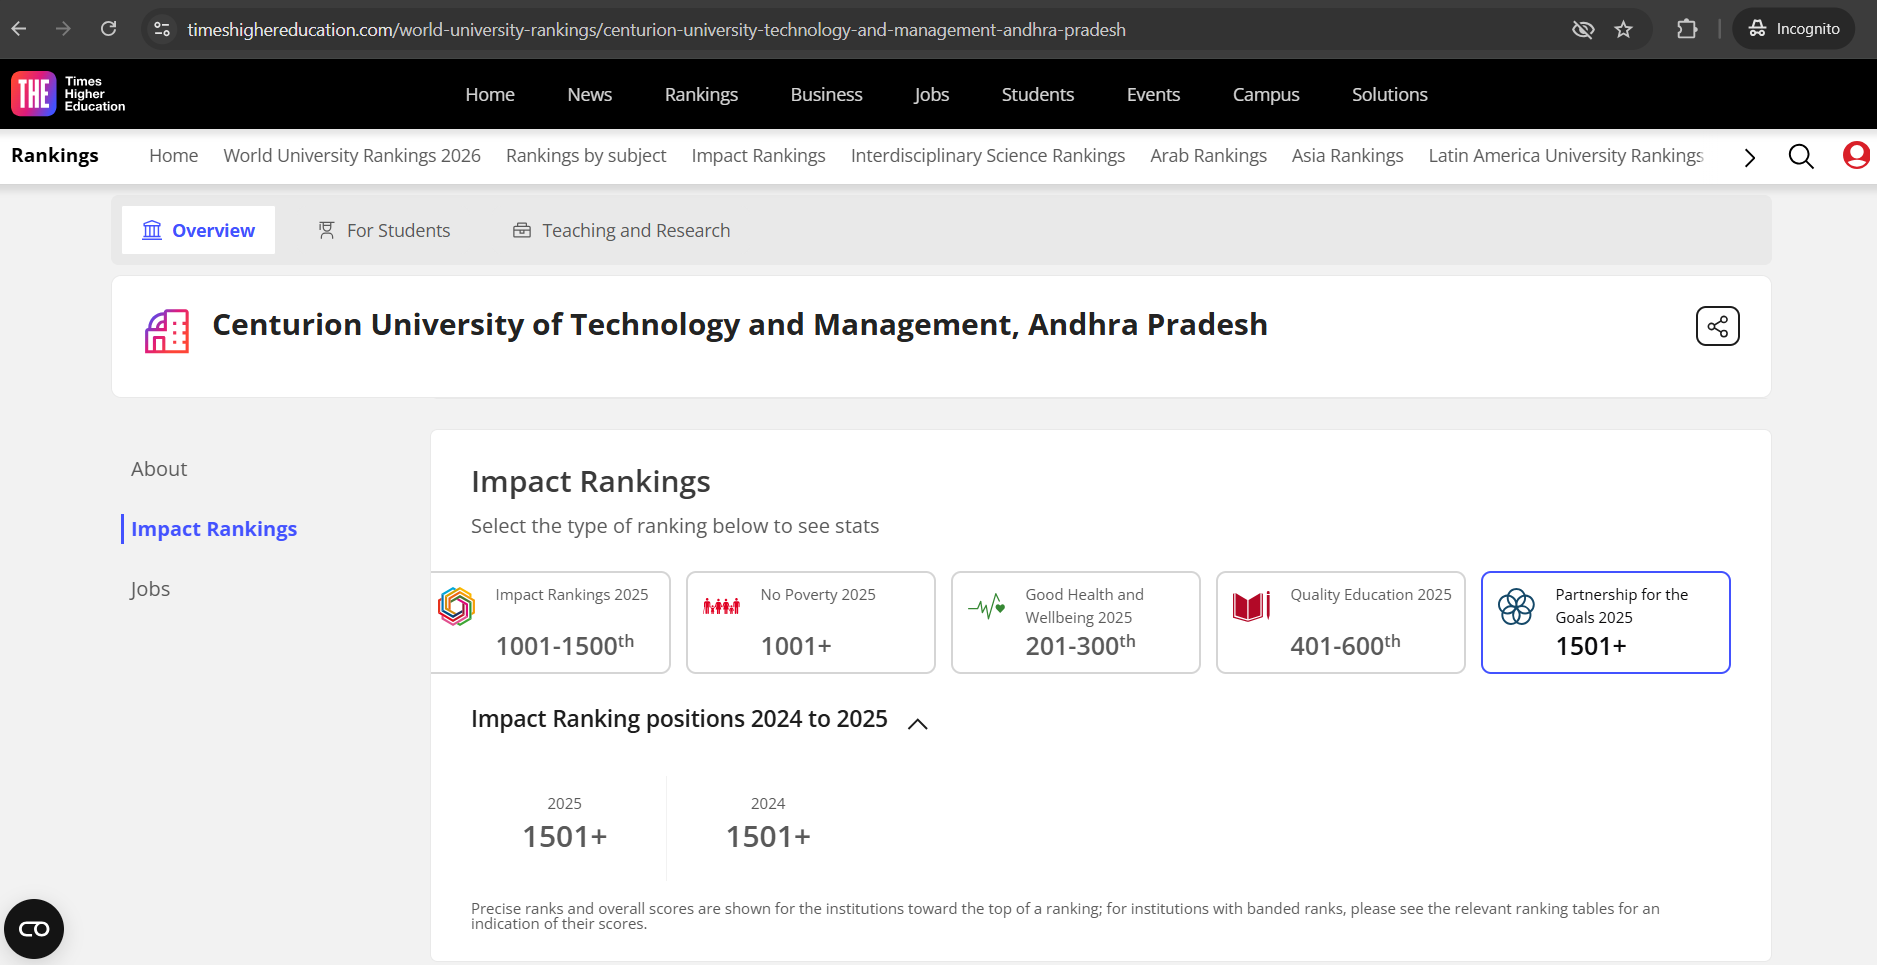The image size is (1877, 965).
Task: Click the Times Higher Education logo
Action: click(68, 94)
